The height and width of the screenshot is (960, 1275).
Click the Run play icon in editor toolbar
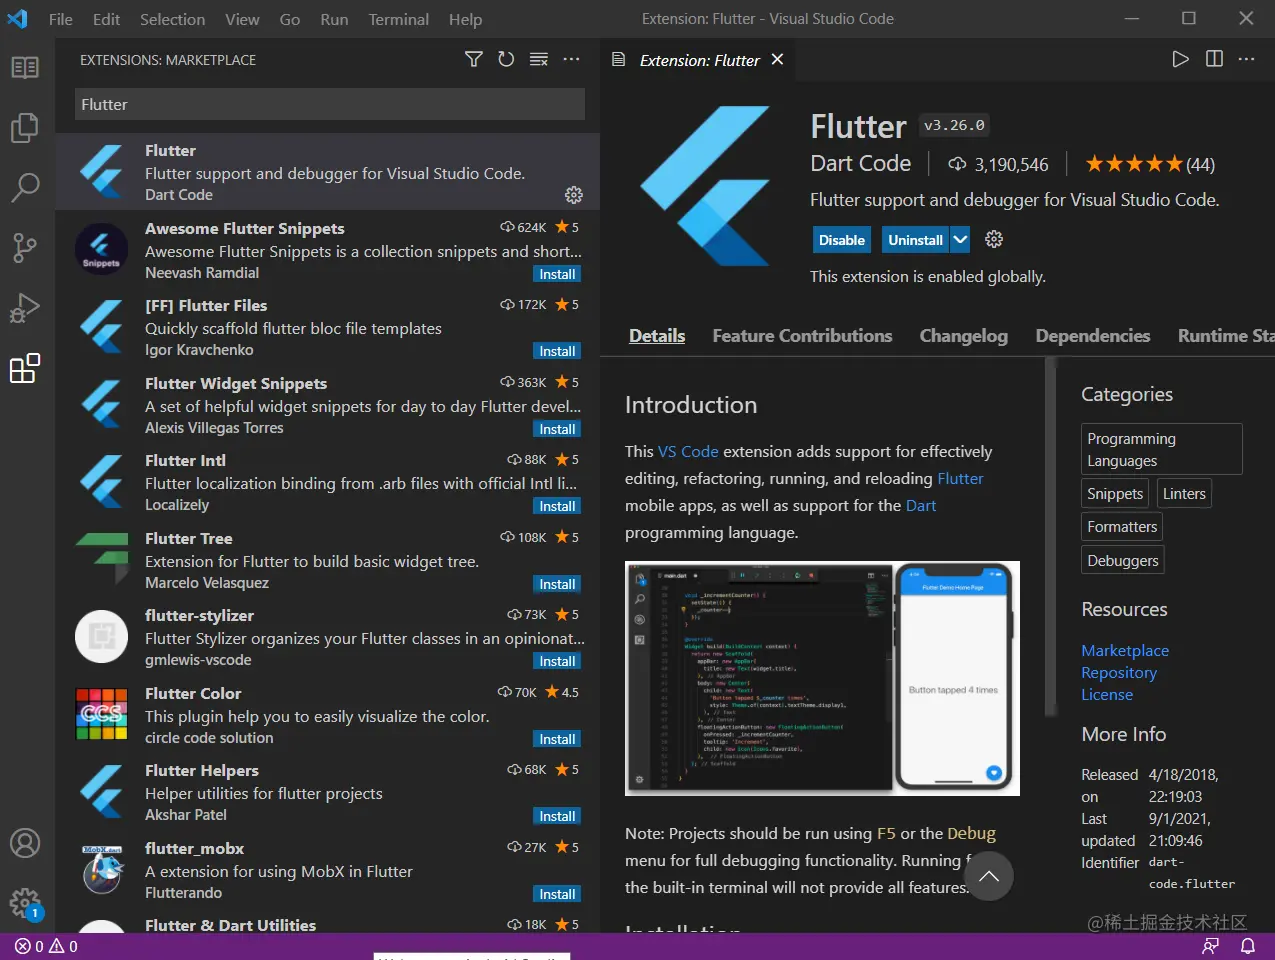pos(1181,59)
